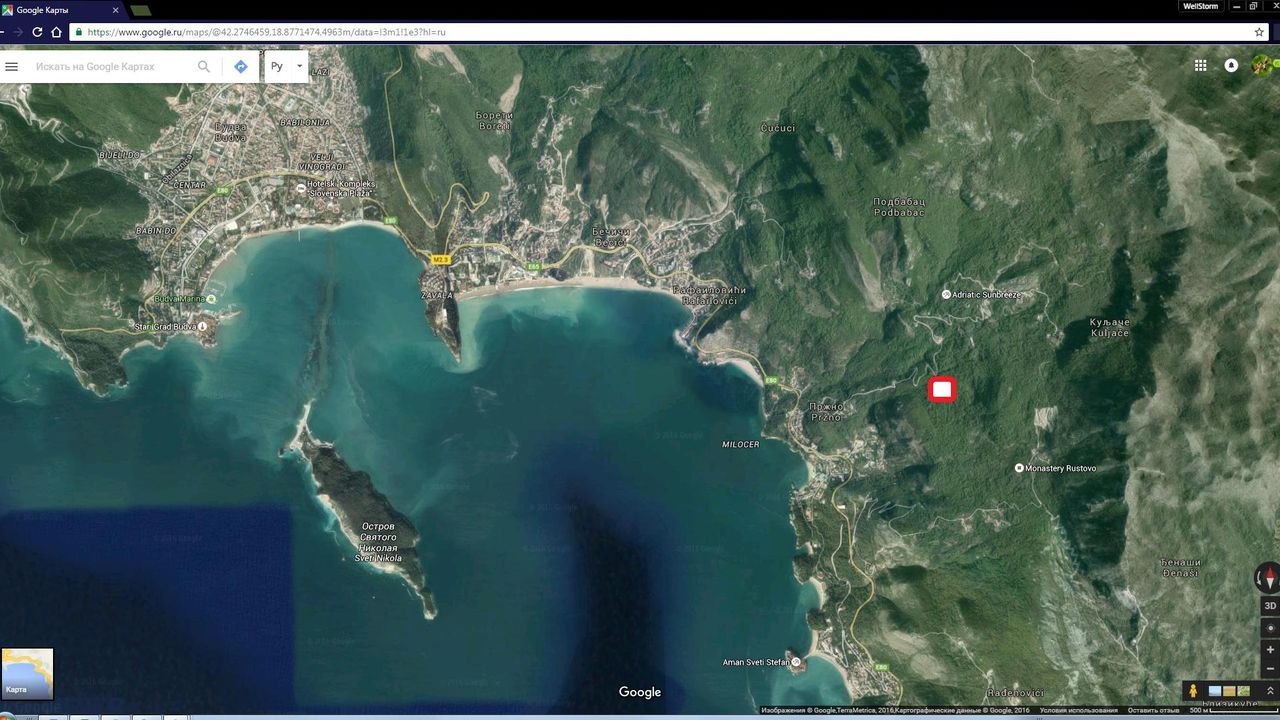Pick up the Street View pegman
Screen dimensions: 1280x720
pyautogui.click(x=1193, y=691)
